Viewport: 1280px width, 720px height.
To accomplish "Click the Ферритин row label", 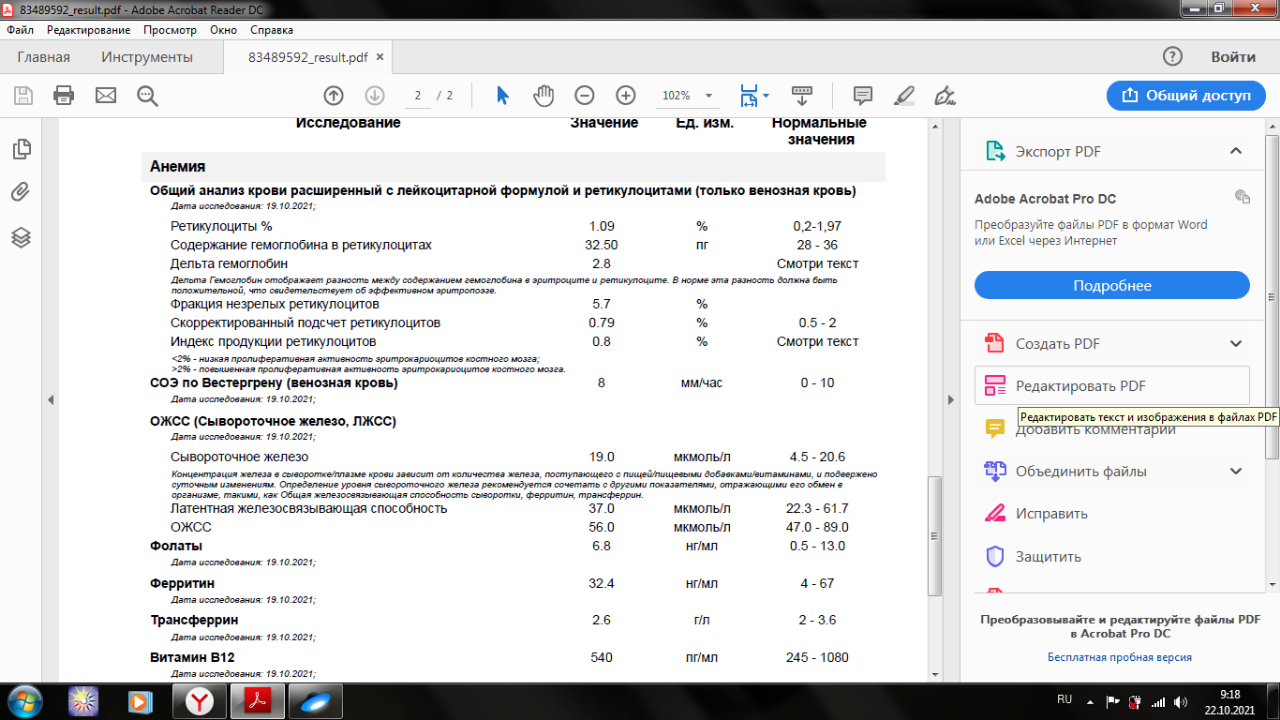I will tap(182, 583).
